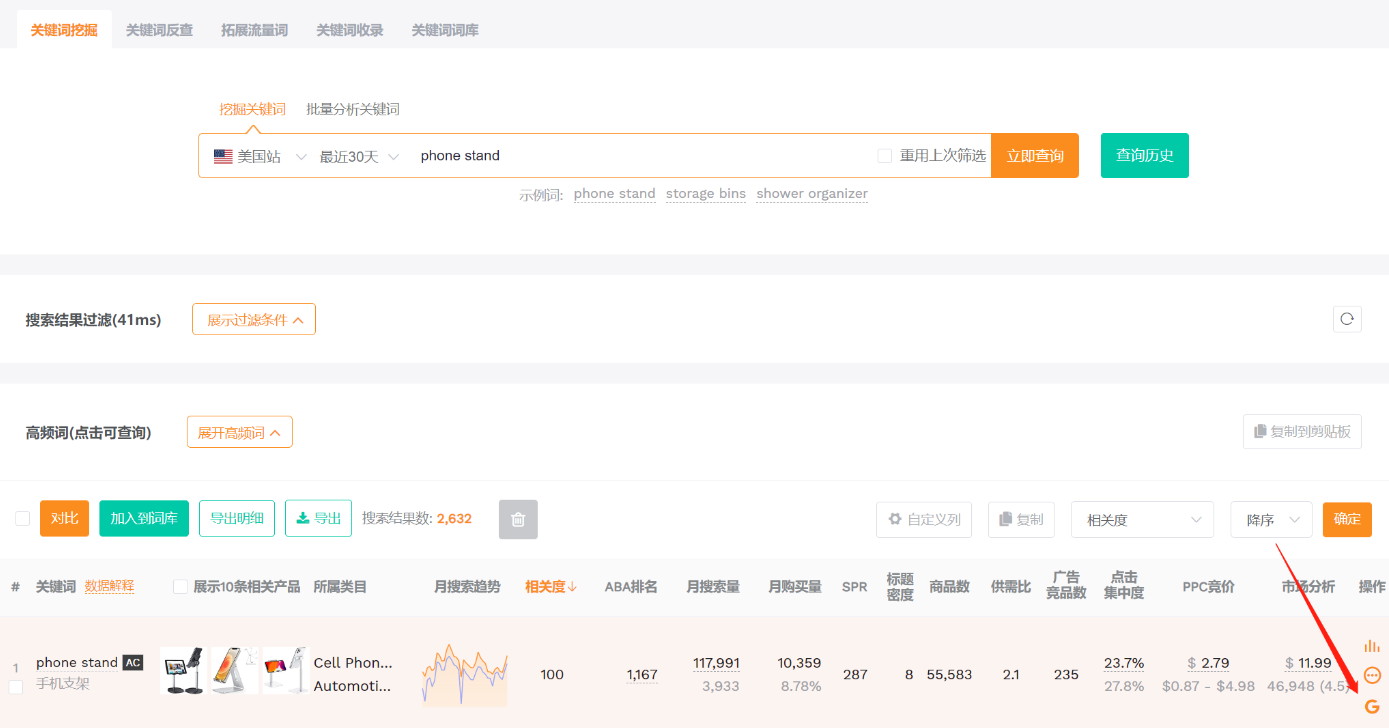
Task: Switch to 拓展流量词 tab
Action: (254, 30)
